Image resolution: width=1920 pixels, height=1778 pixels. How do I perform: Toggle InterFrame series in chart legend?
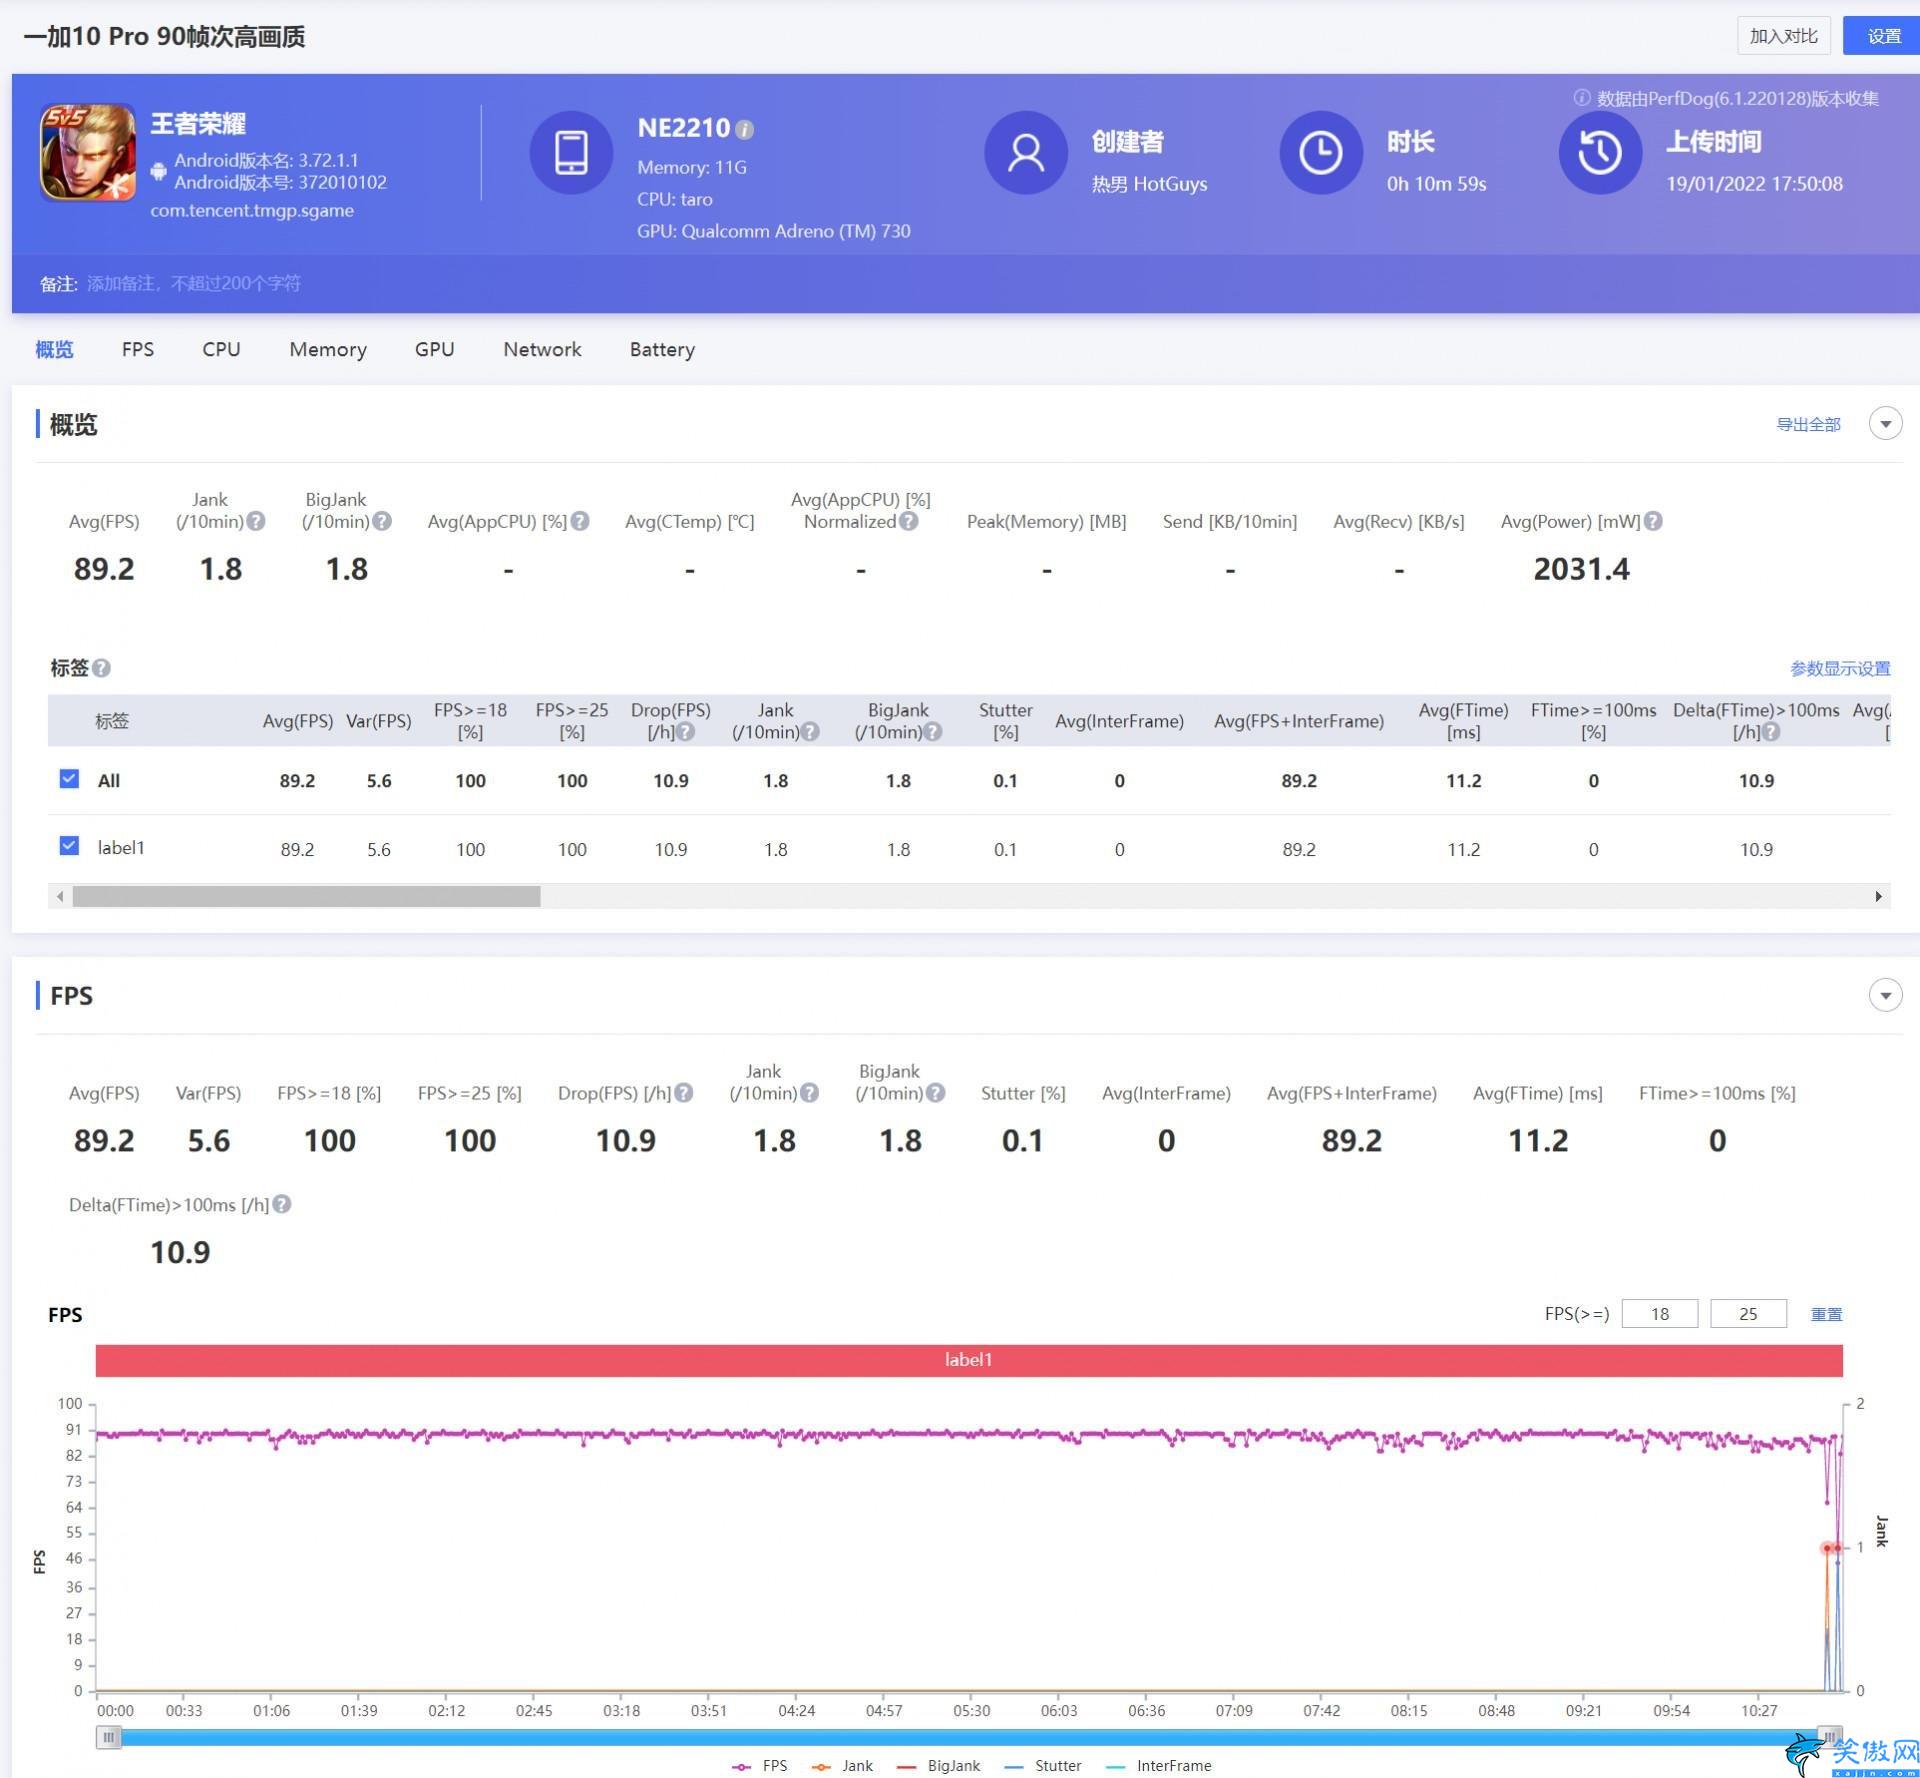click(1159, 1766)
